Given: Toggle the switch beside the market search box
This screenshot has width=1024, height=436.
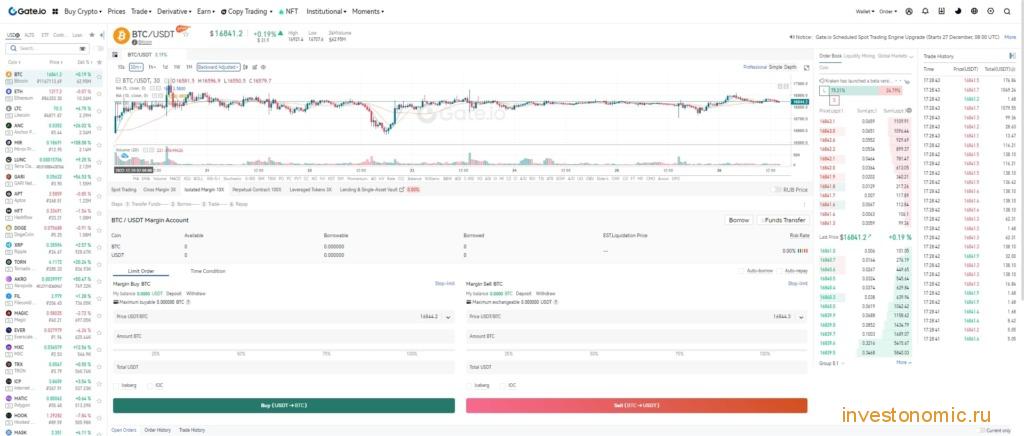Looking at the screenshot, I should tap(99, 48).
